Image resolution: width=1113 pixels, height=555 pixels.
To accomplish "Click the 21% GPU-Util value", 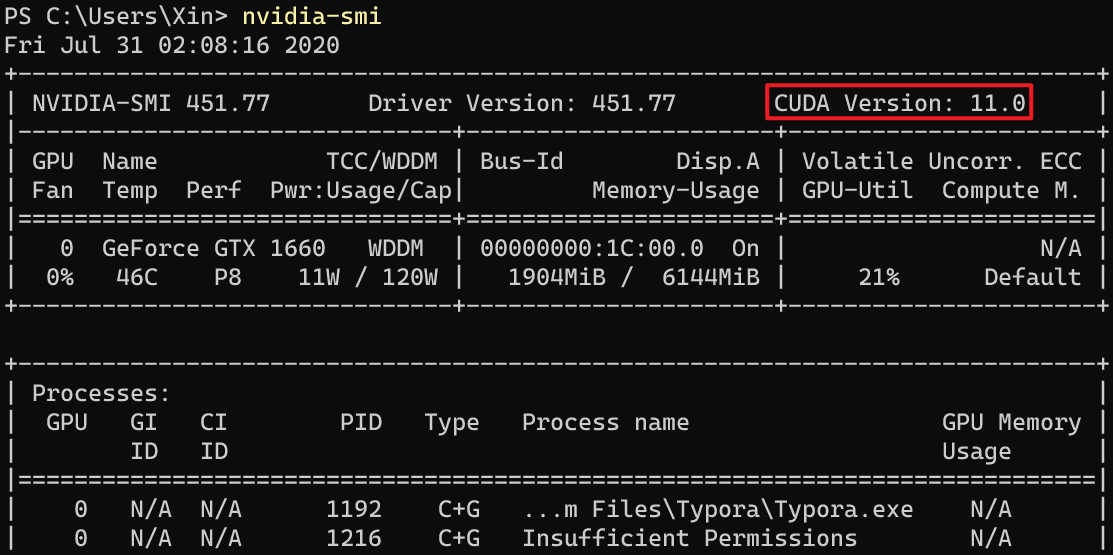I will [878, 277].
